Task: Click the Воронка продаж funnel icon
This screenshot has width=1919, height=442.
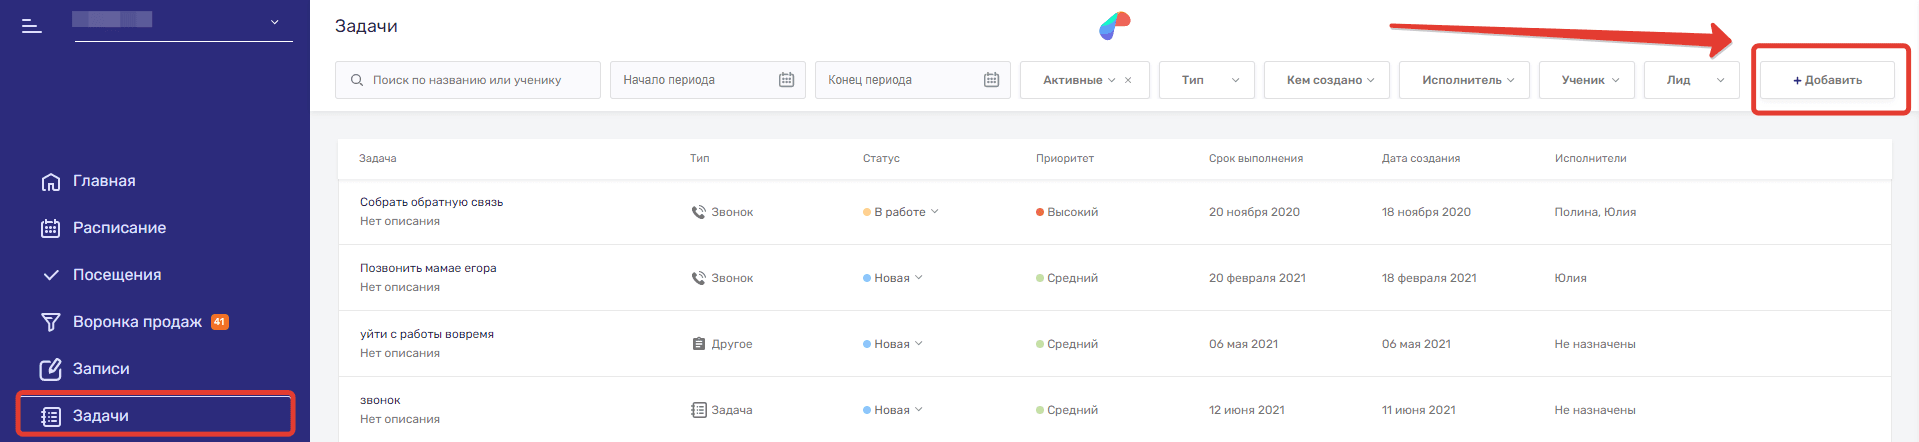Action: pos(50,322)
